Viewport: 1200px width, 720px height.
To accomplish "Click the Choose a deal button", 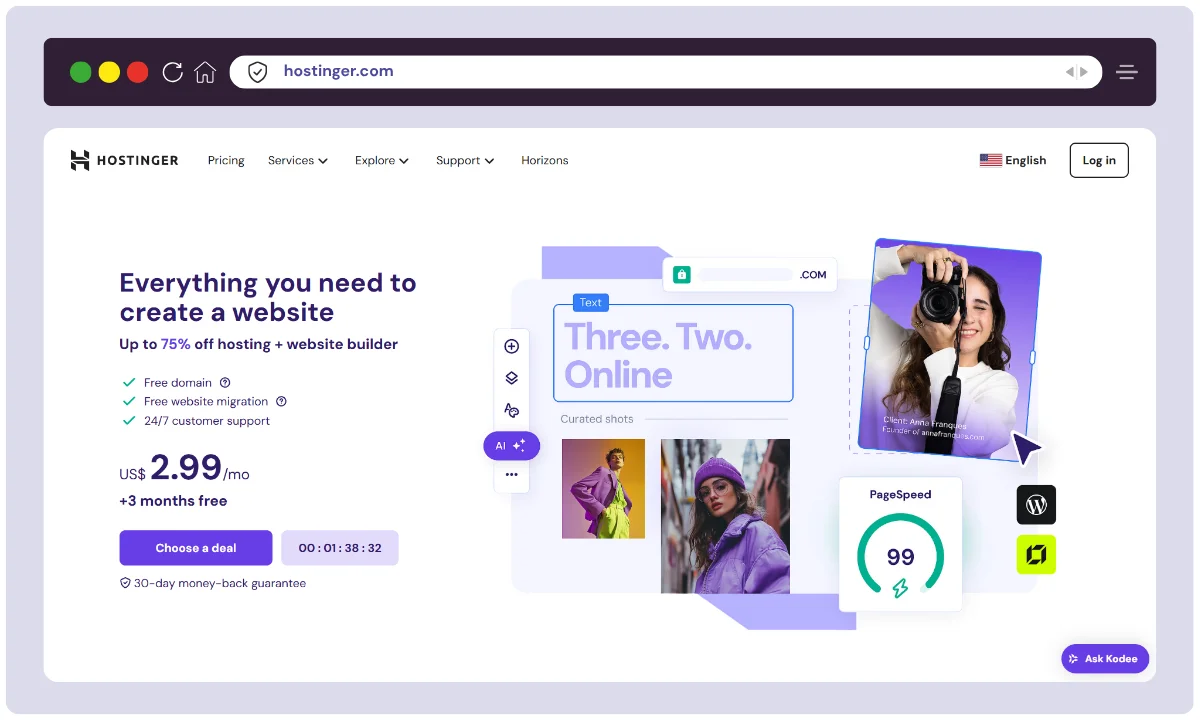I will (196, 548).
